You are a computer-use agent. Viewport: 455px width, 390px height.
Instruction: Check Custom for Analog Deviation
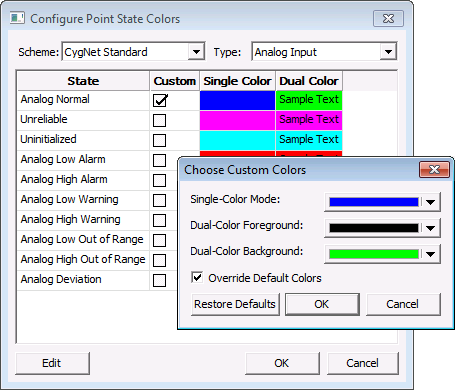coord(159,280)
